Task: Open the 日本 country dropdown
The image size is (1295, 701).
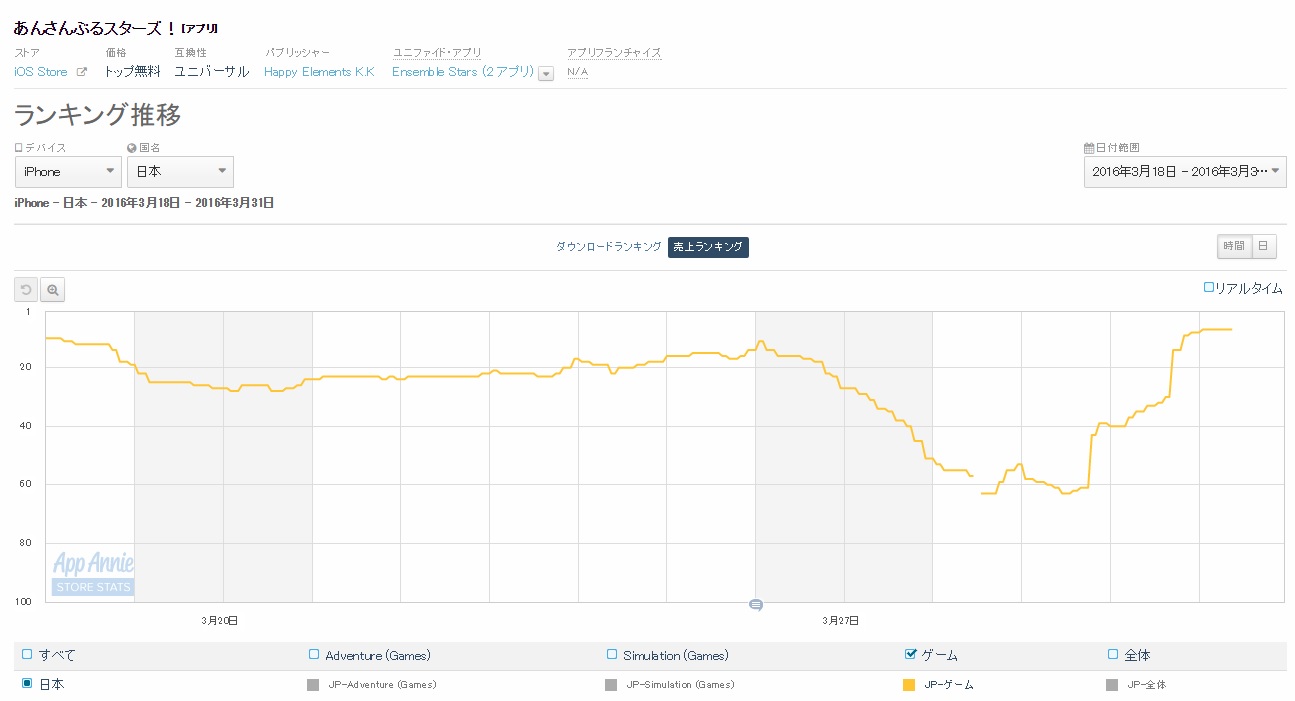Action: click(180, 172)
